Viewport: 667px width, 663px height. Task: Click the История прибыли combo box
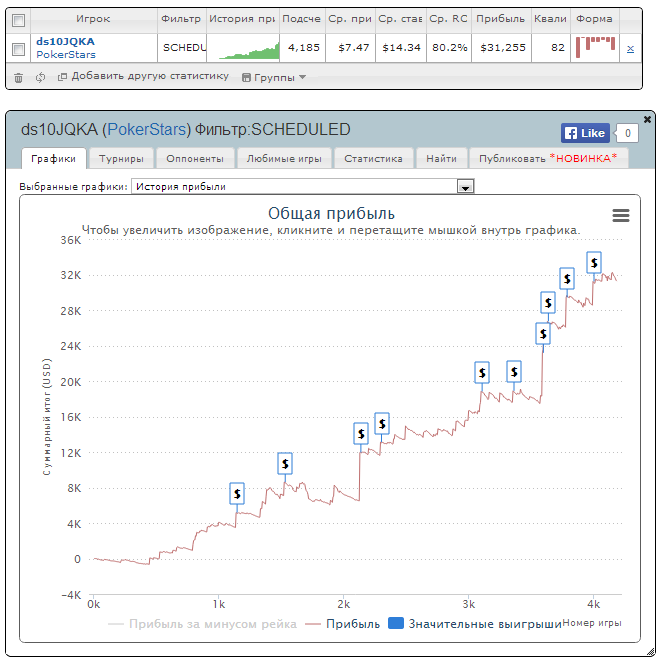pos(302,186)
